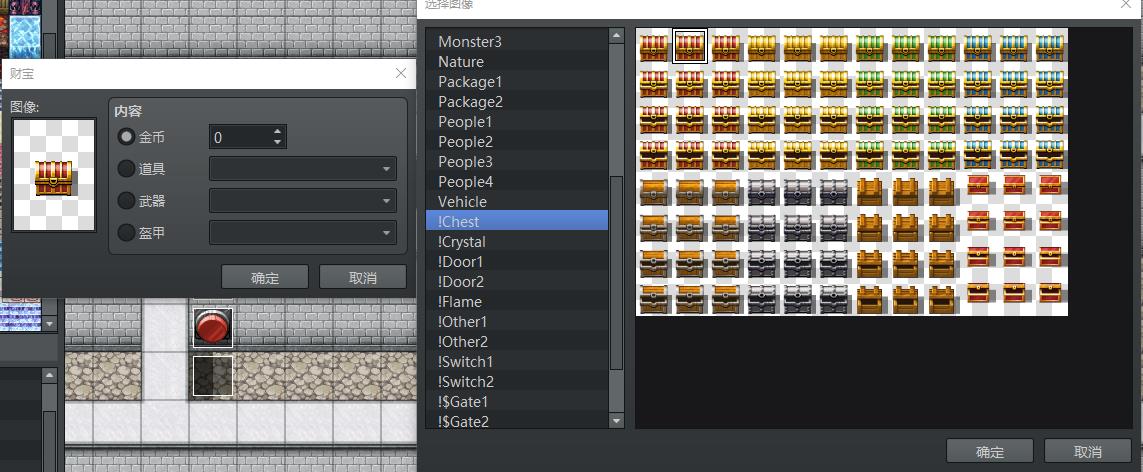The height and width of the screenshot is (472, 1143).
Task: Pick the first open red chest in the fourth row
Action: 654,154
